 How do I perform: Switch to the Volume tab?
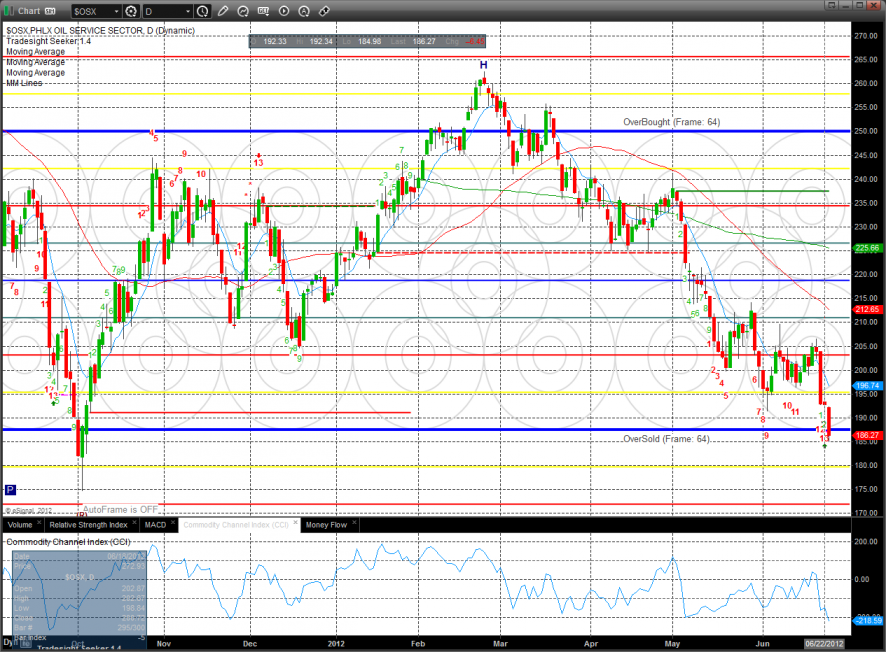coord(20,525)
